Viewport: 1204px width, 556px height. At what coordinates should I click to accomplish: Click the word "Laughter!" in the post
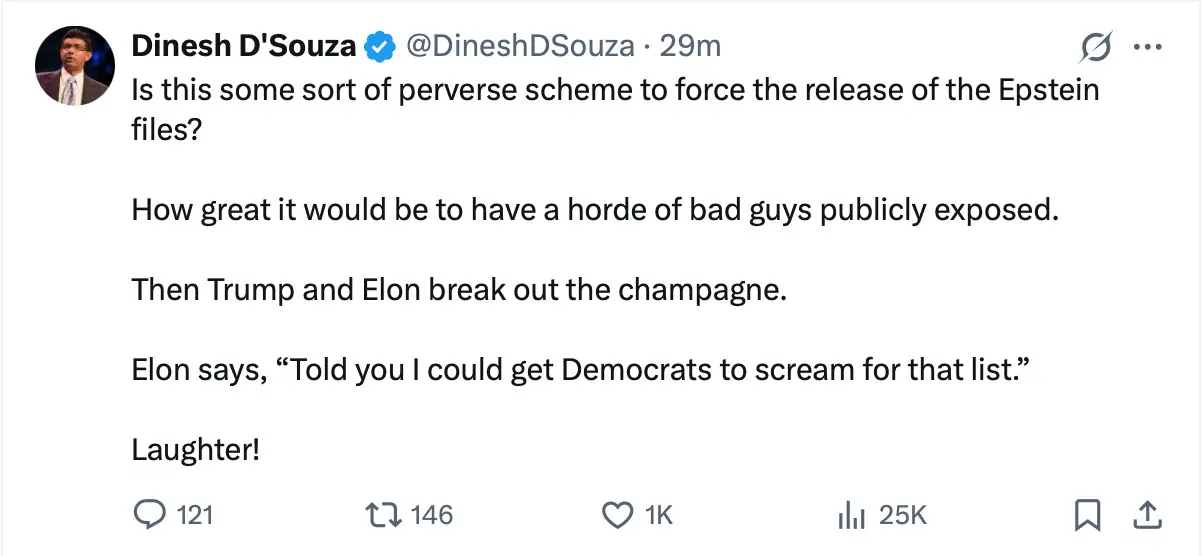(195, 451)
